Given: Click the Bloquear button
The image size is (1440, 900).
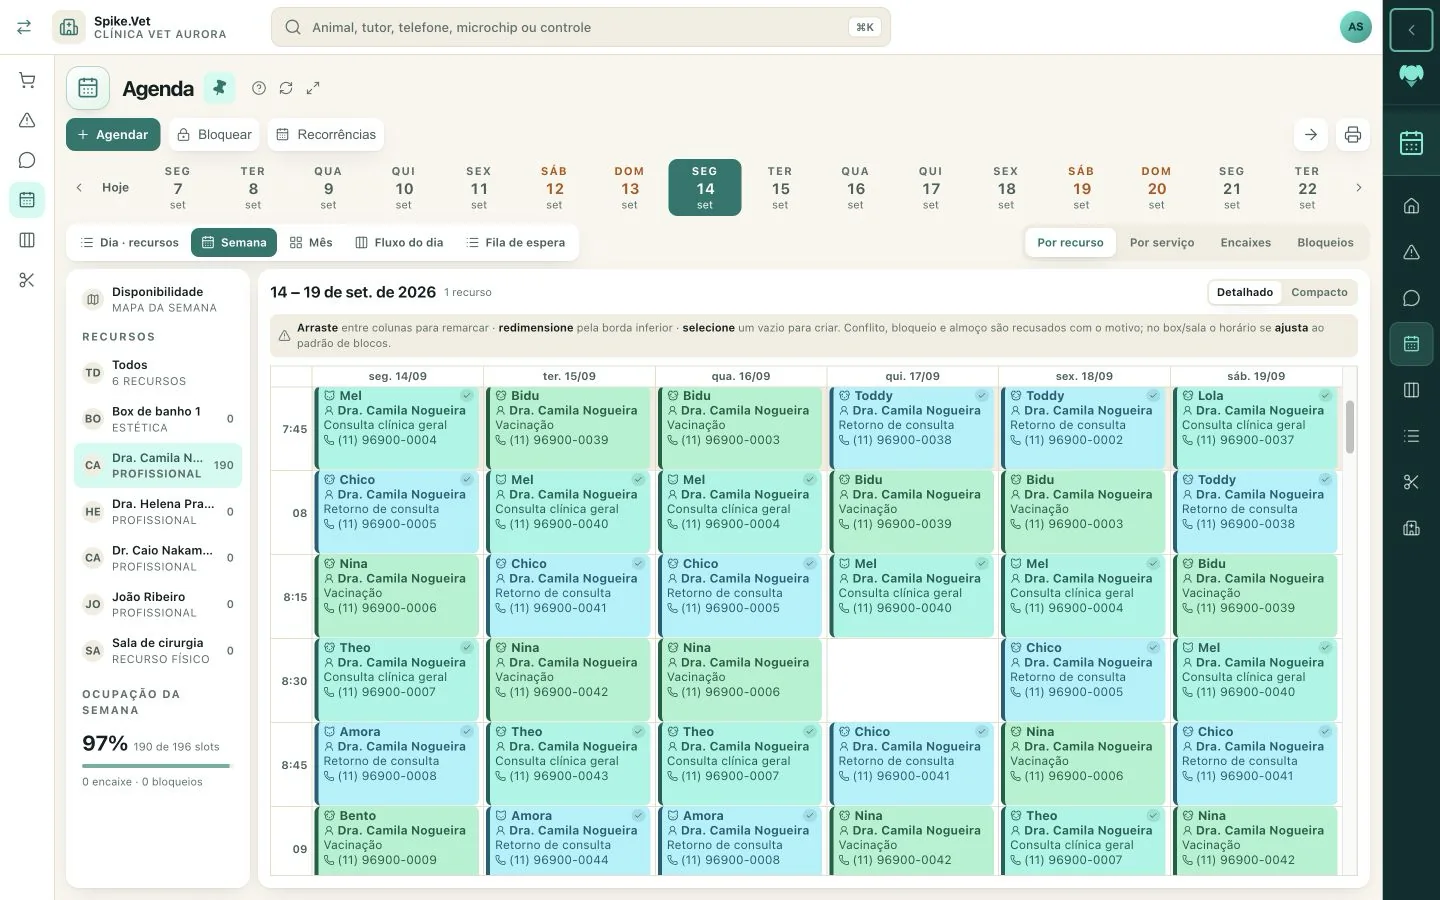Looking at the screenshot, I should click(214, 135).
